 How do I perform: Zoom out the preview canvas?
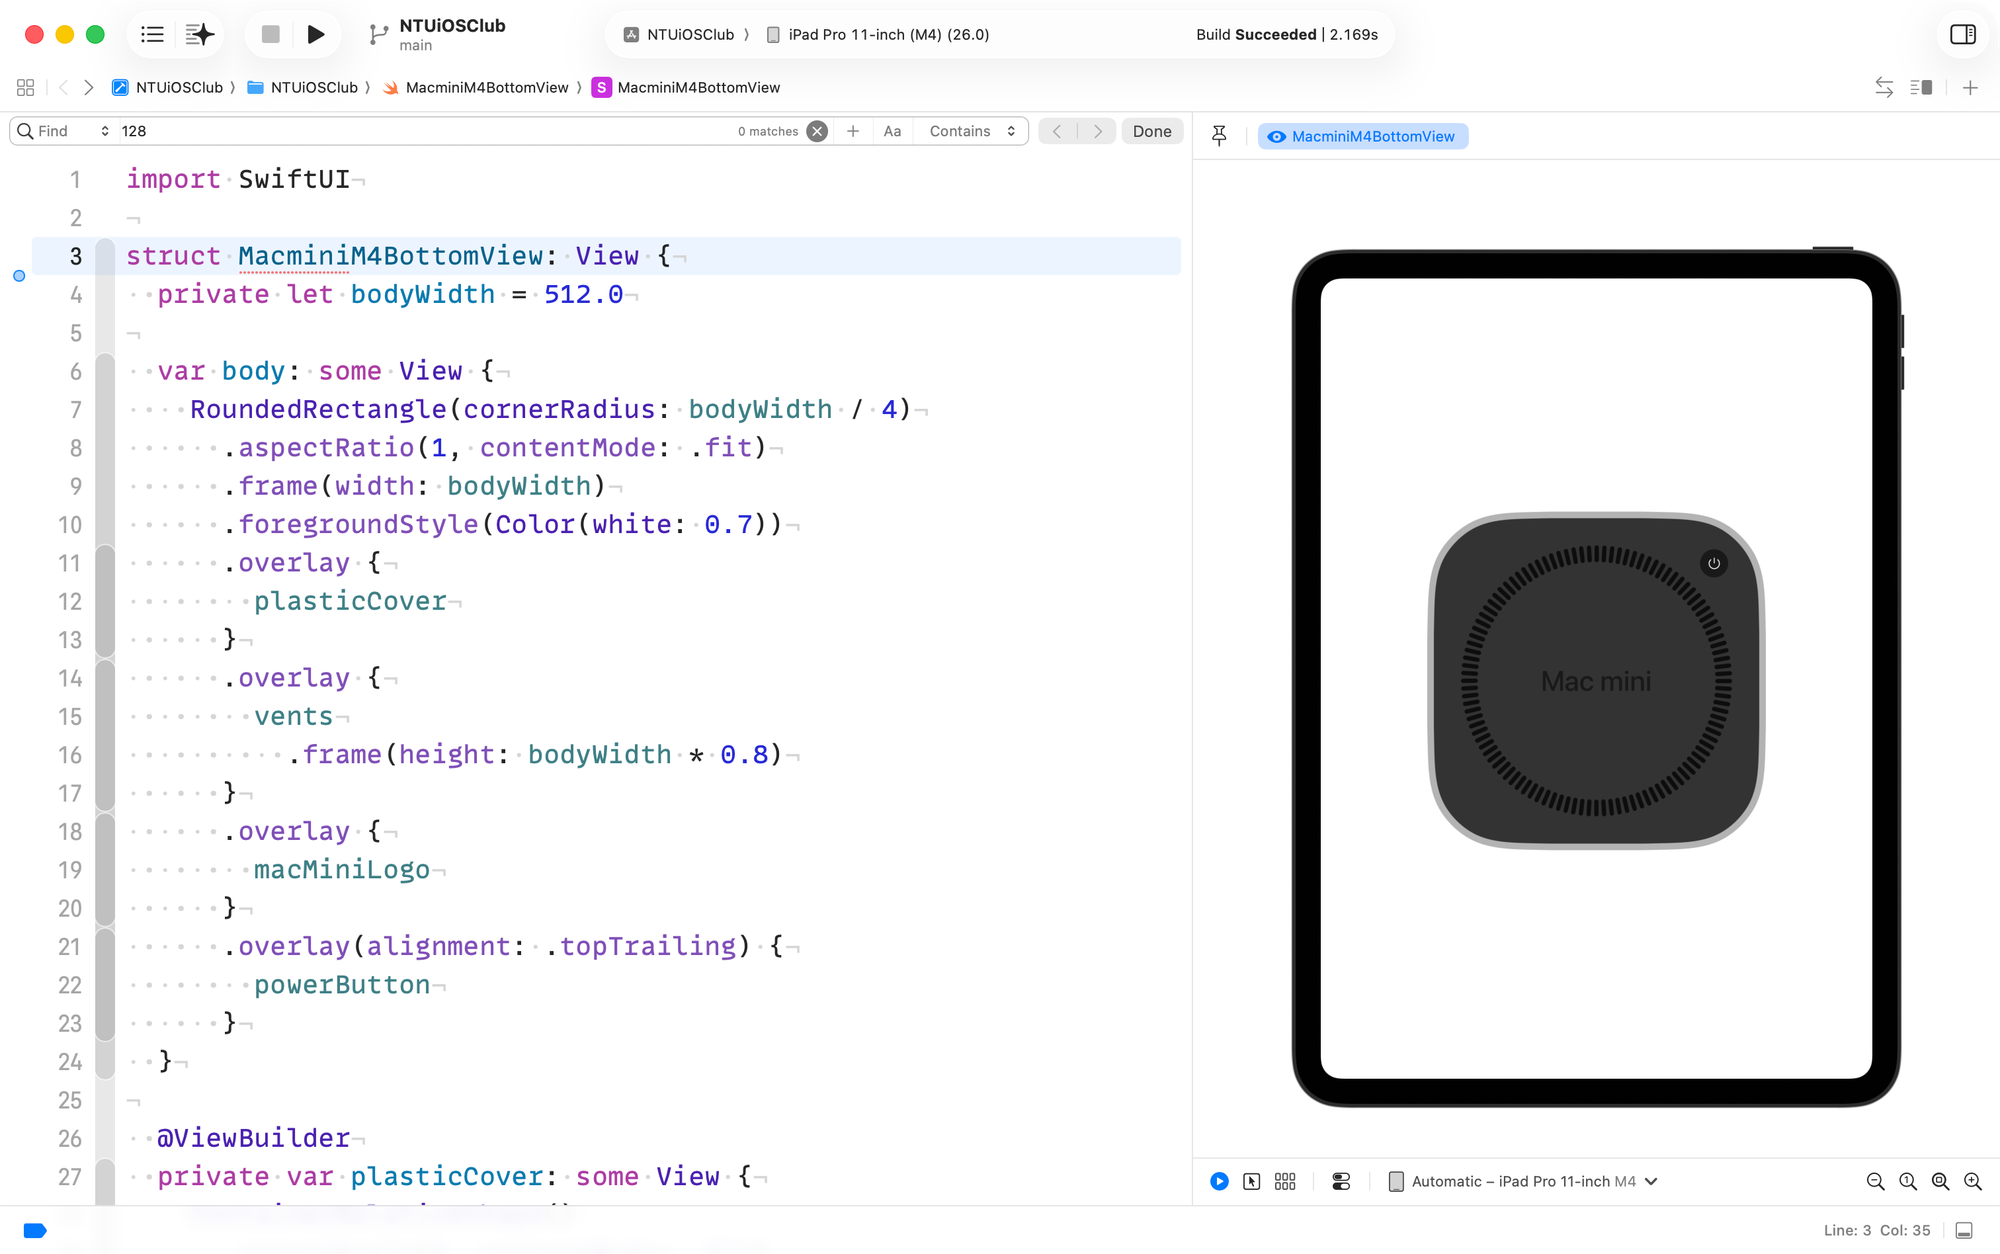[1875, 1181]
